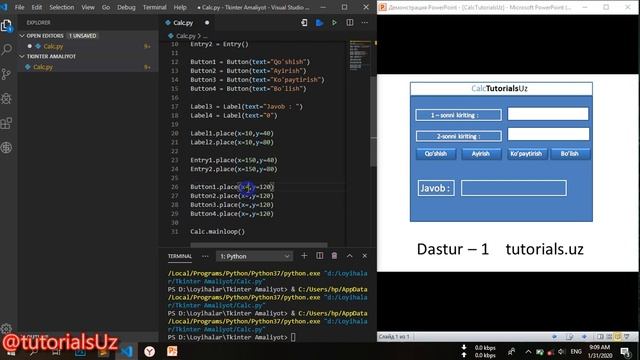
Task: Close the terminal panel
Action: coord(364,256)
